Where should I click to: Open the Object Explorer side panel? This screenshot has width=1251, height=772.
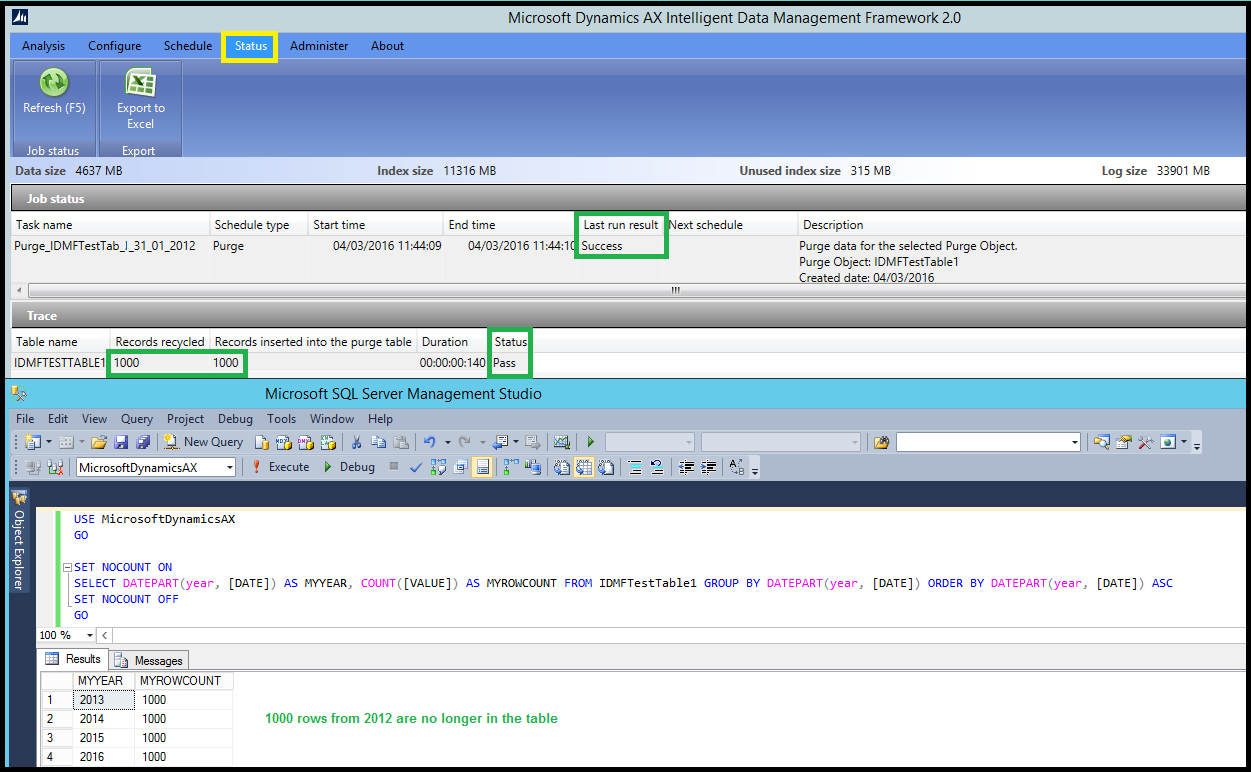click(19, 540)
